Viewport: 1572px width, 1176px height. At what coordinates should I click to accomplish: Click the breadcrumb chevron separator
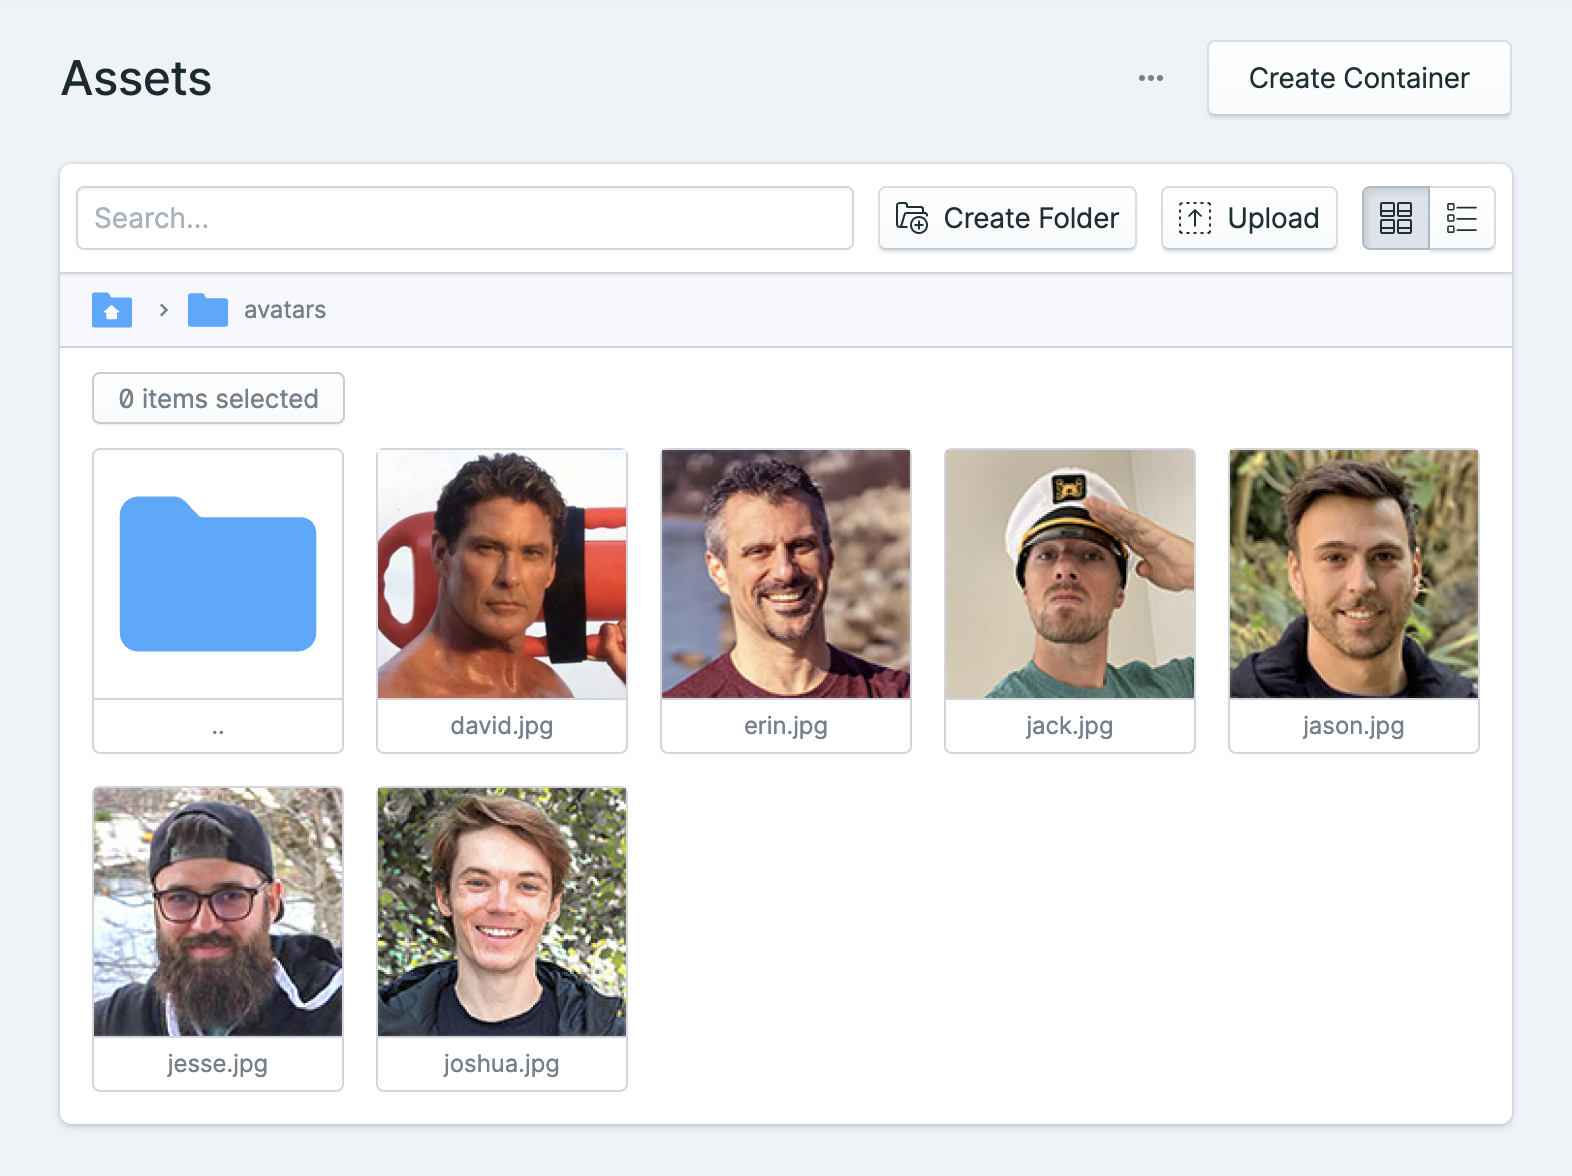163,310
